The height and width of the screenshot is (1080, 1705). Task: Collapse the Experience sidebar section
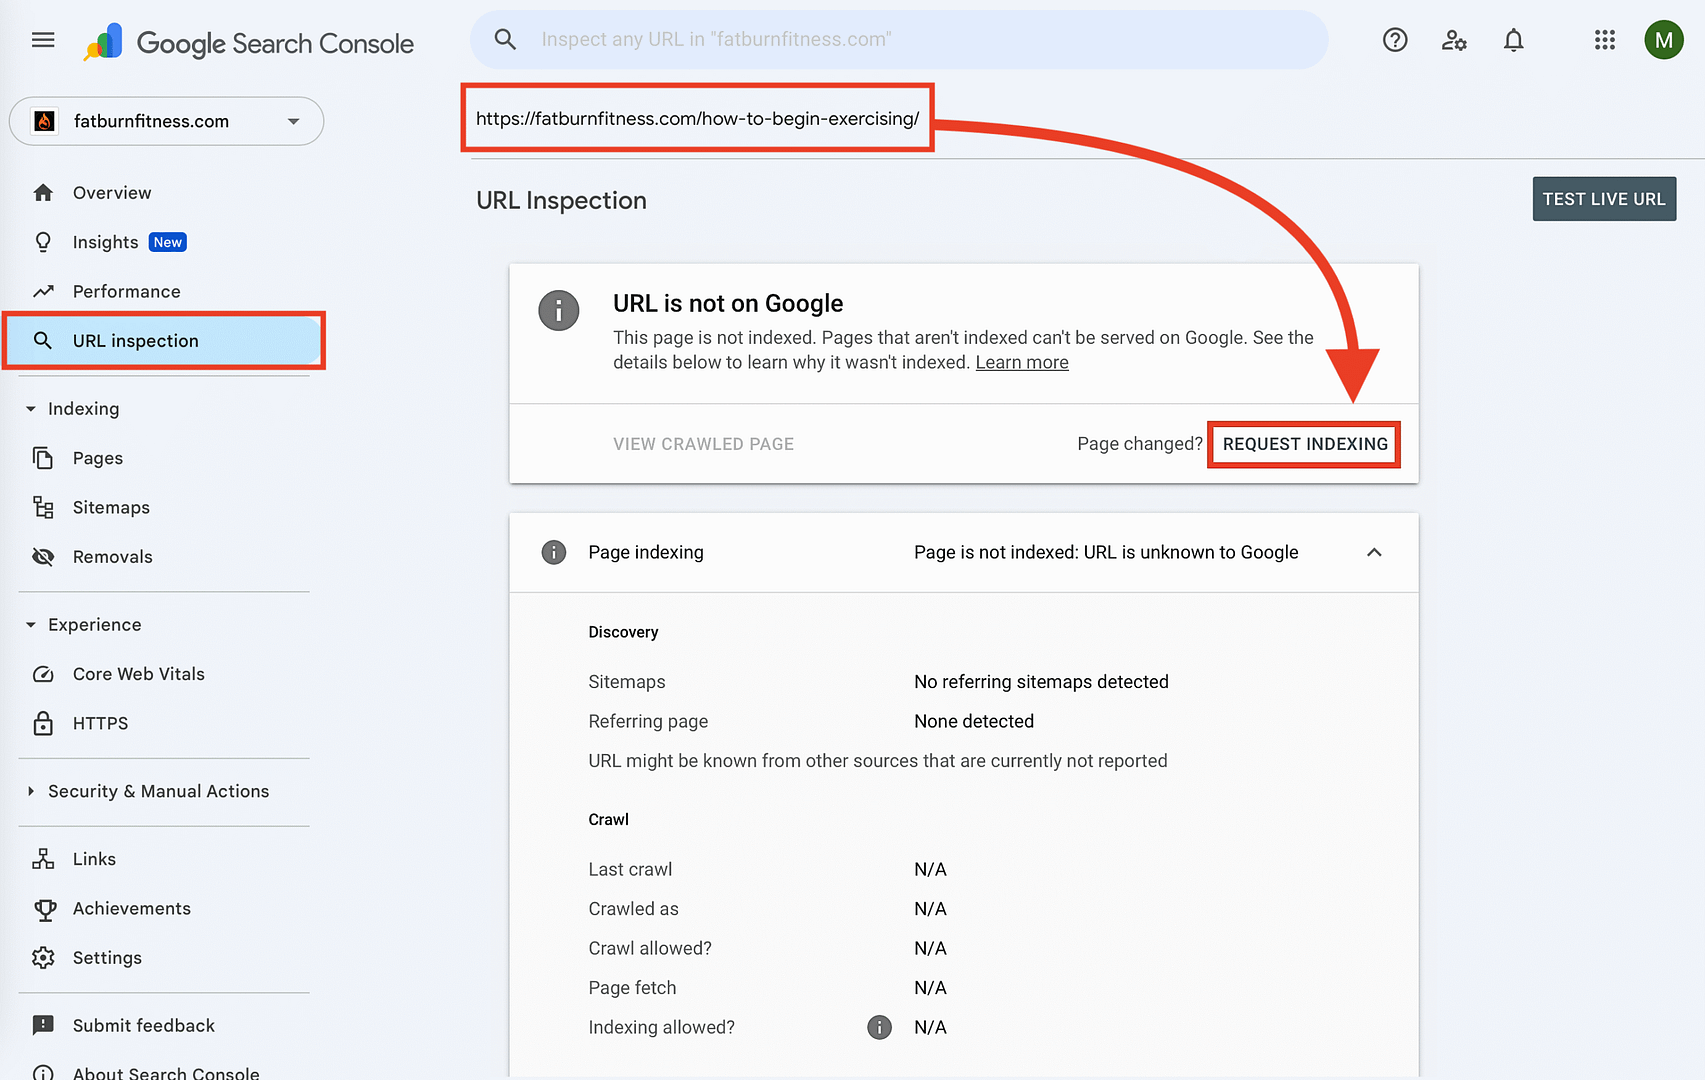click(31, 625)
